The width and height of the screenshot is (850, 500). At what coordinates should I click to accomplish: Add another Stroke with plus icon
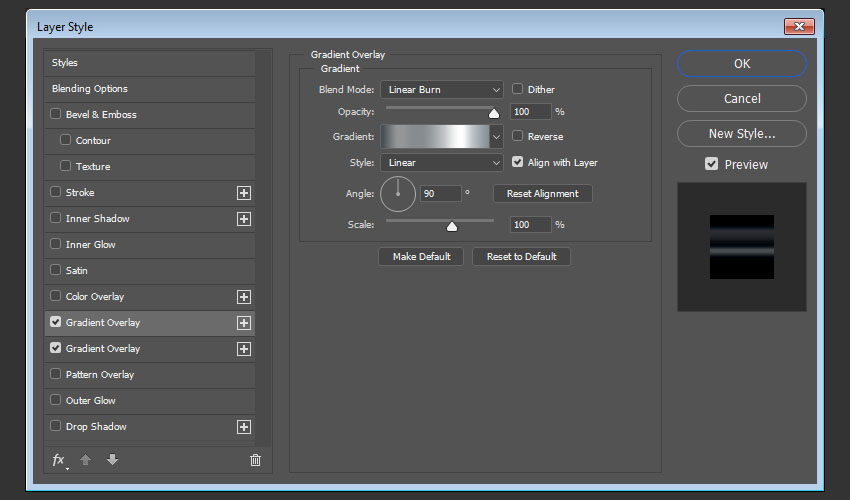243,193
